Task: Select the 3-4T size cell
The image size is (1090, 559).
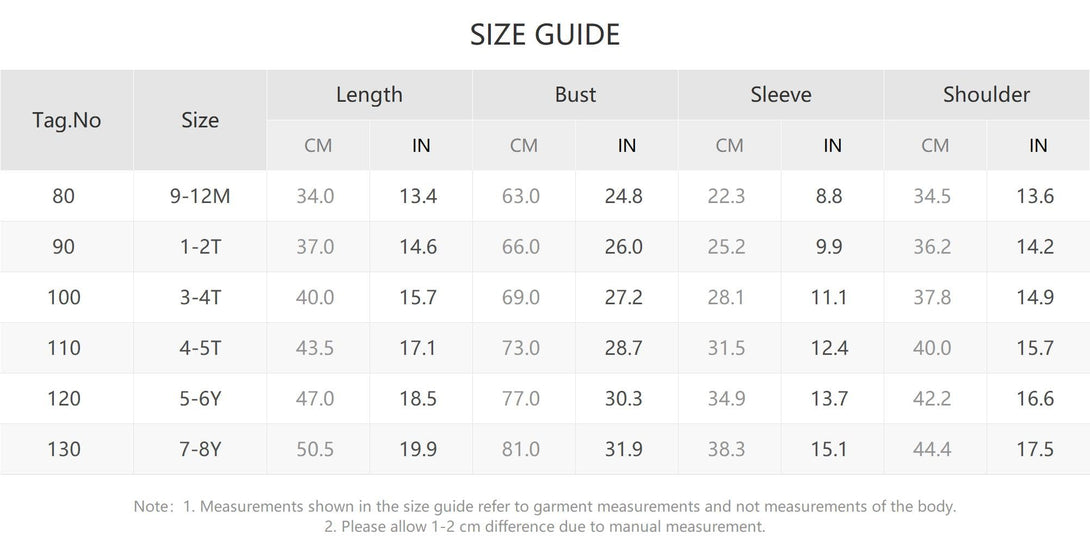Action: click(200, 298)
